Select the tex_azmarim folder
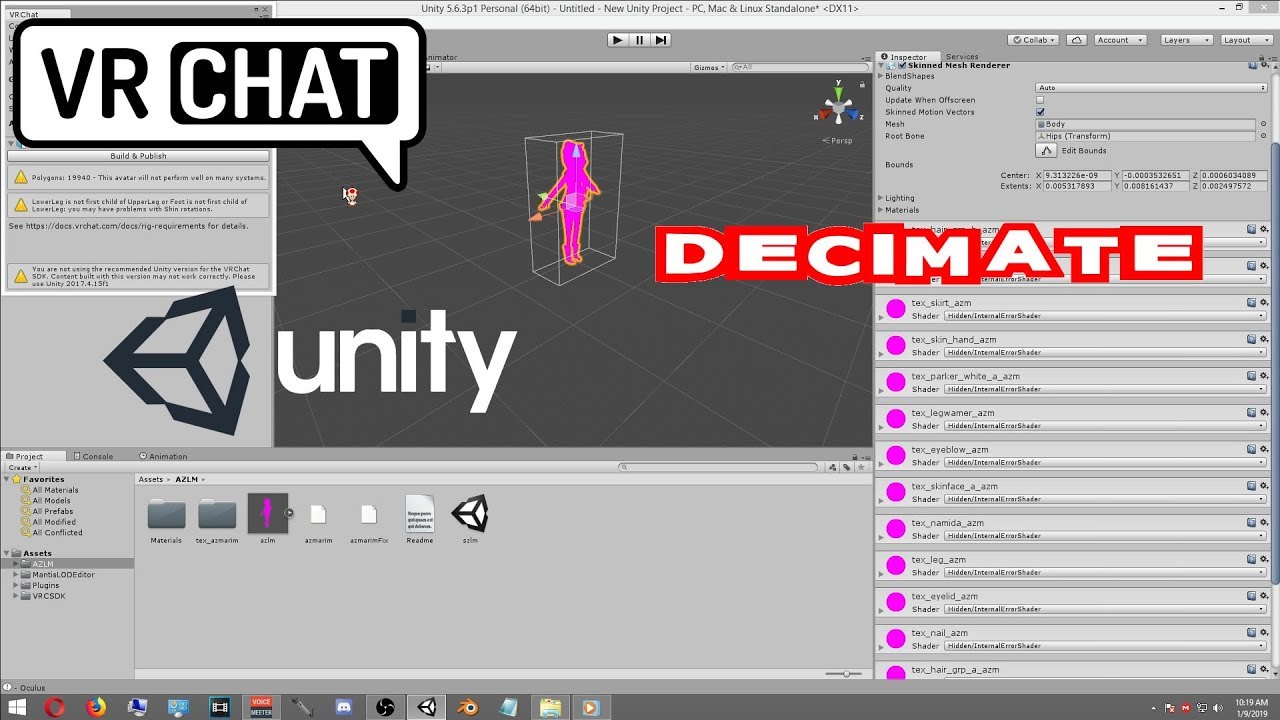 217,520
